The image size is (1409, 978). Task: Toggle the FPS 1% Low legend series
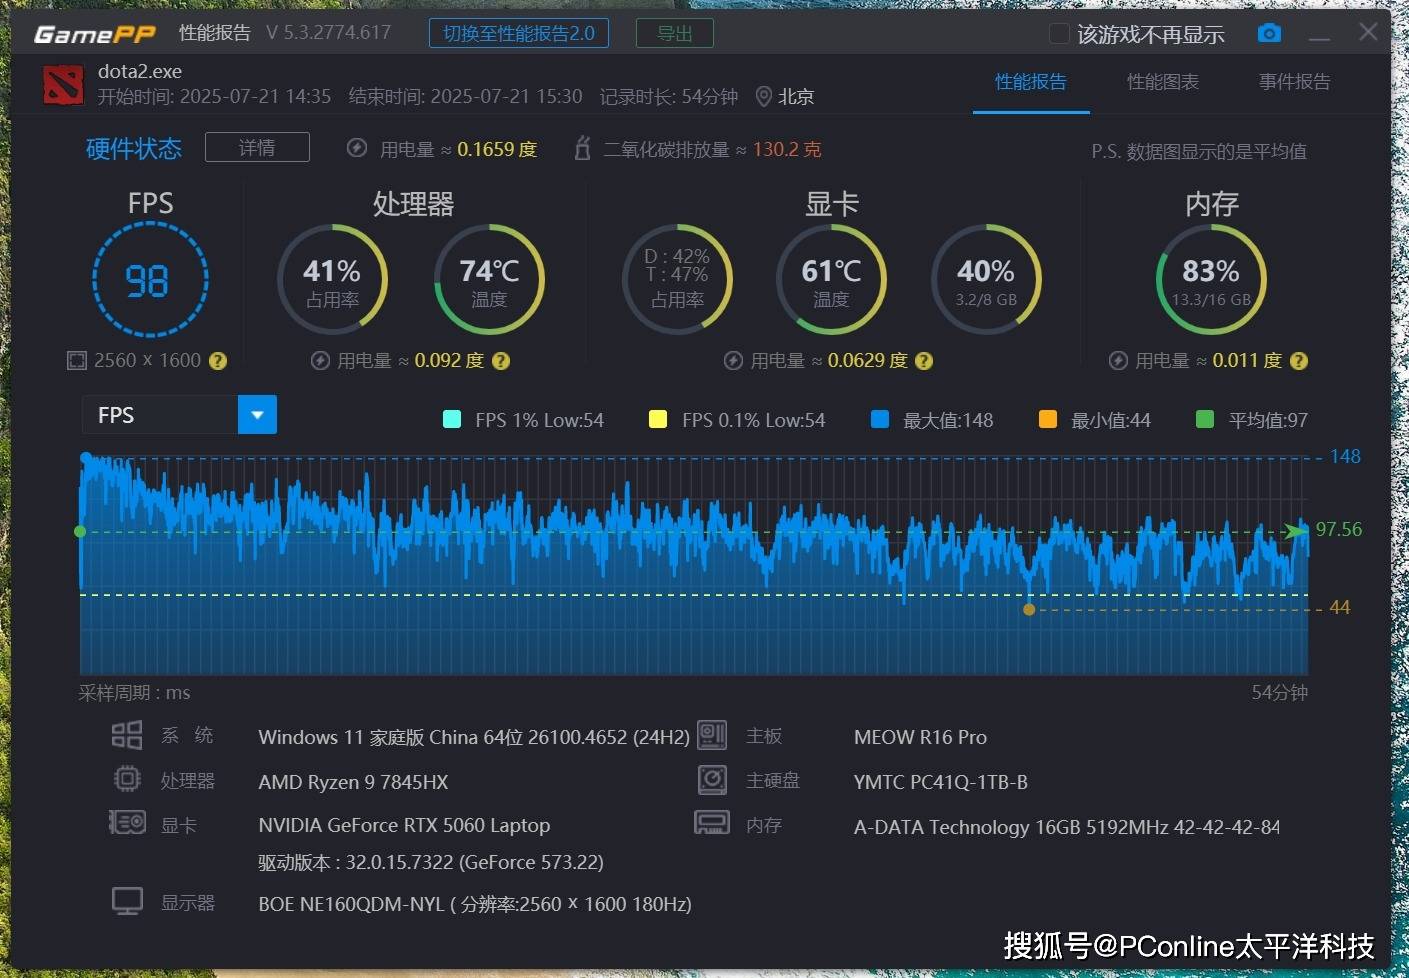click(x=452, y=420)
